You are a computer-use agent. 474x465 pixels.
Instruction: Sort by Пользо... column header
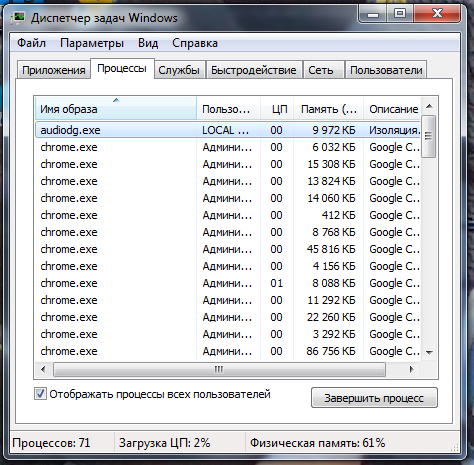click(228, 109)
